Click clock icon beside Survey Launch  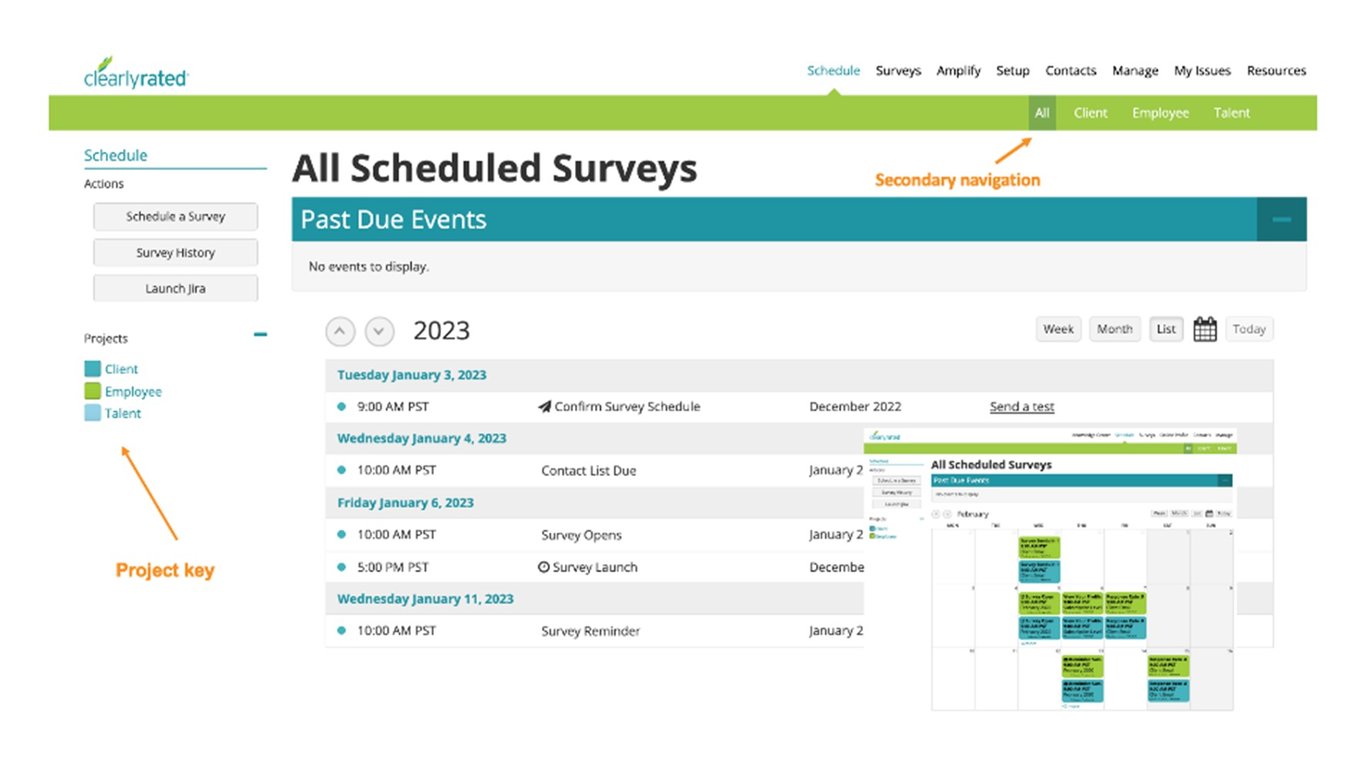tap(544, 567)
